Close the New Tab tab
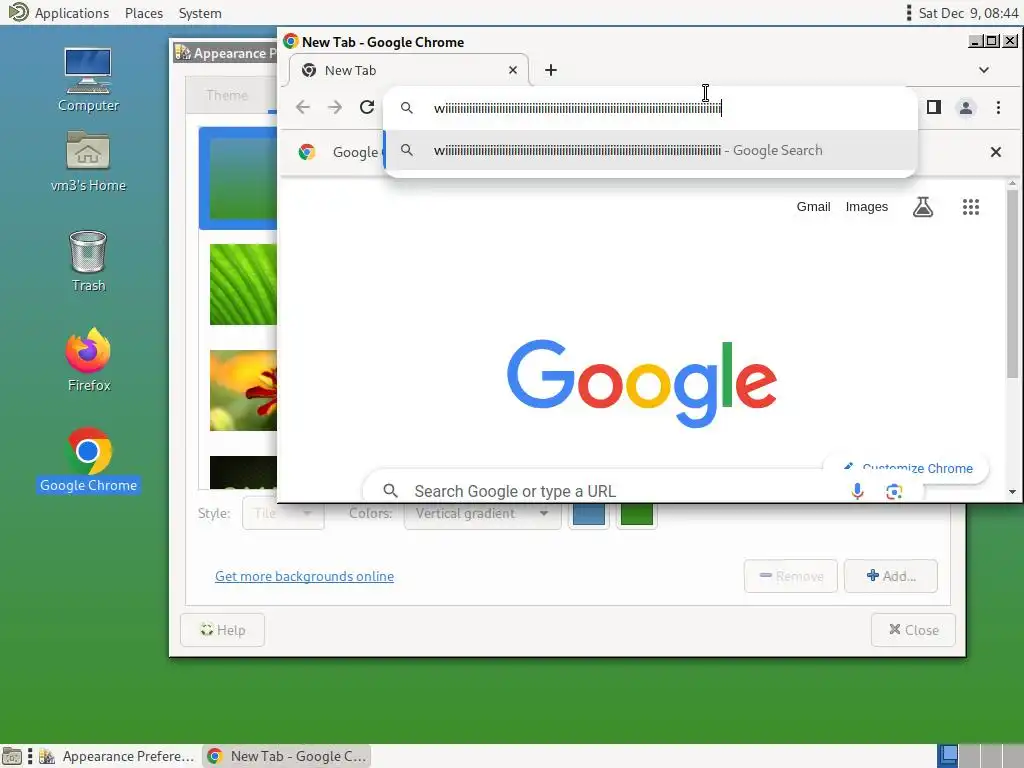 513,70
